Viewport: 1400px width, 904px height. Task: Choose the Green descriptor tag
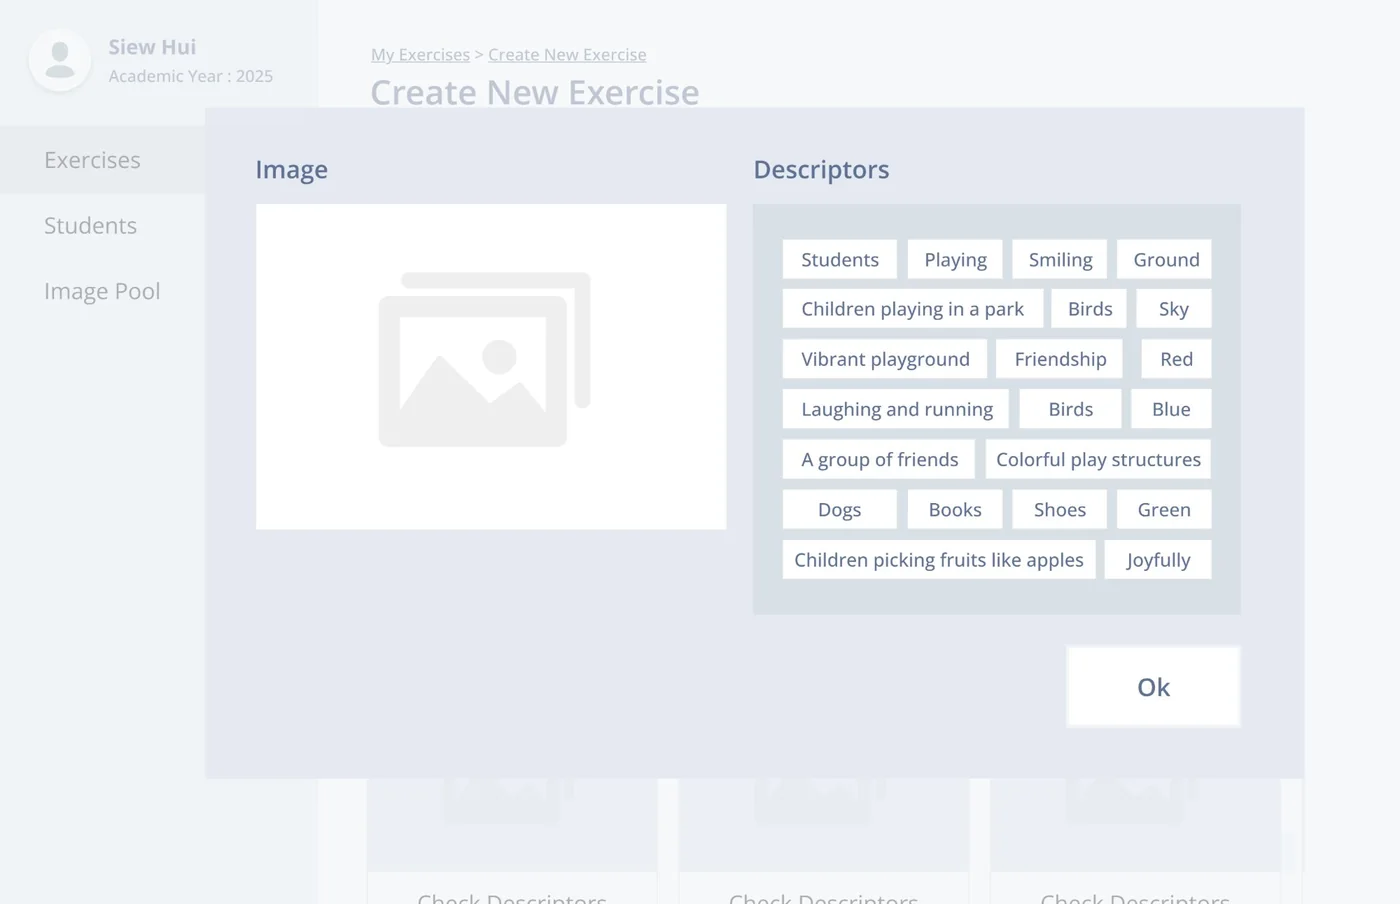tap(1164, 510)
